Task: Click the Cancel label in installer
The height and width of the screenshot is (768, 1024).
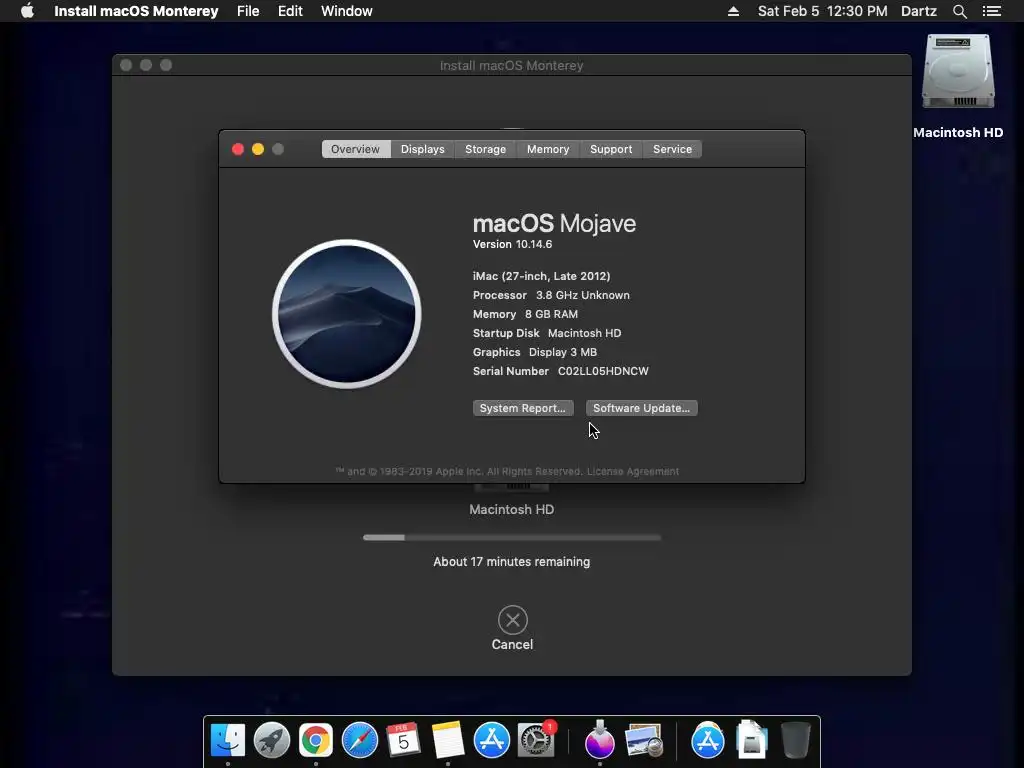Action: (513, 645)
